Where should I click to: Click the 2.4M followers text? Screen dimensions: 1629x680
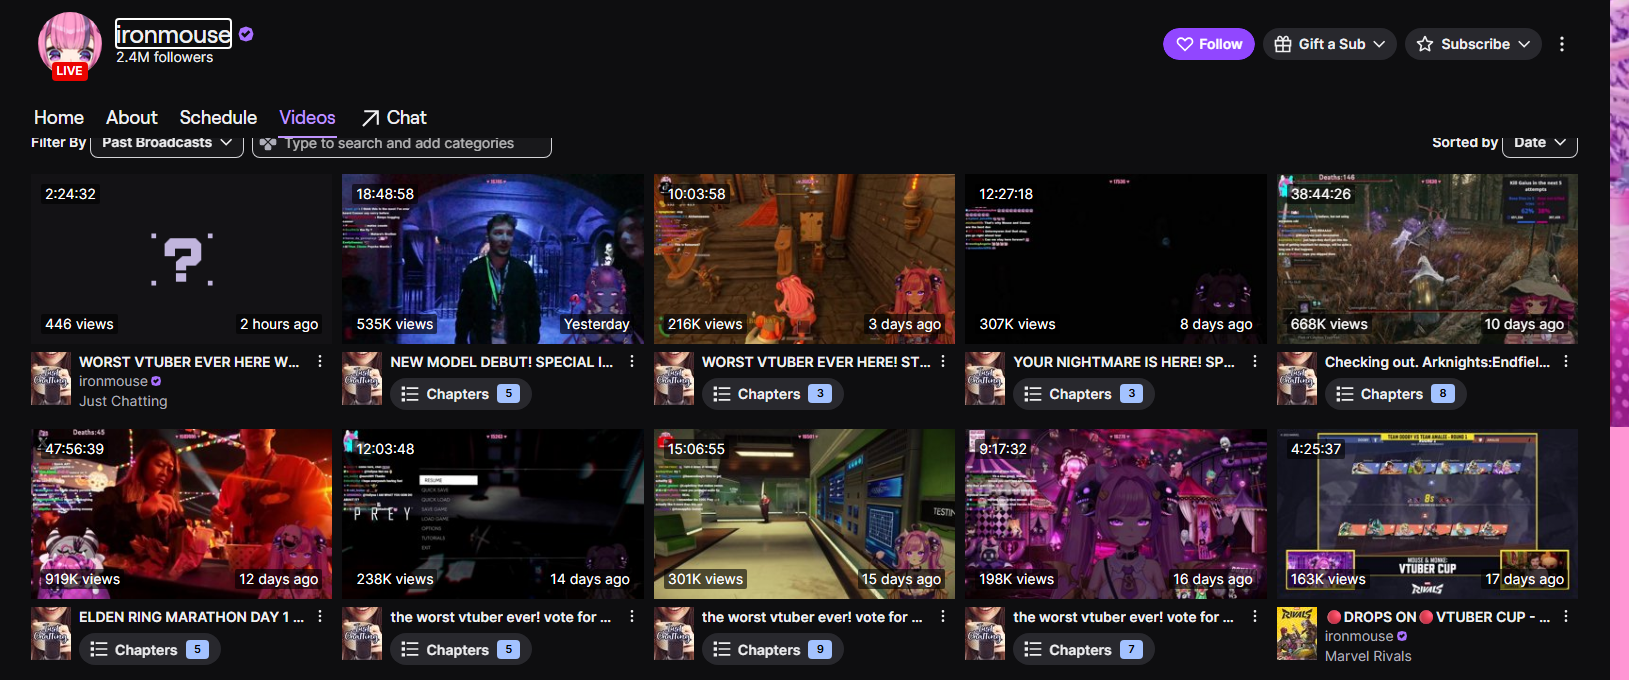[164, 57]
